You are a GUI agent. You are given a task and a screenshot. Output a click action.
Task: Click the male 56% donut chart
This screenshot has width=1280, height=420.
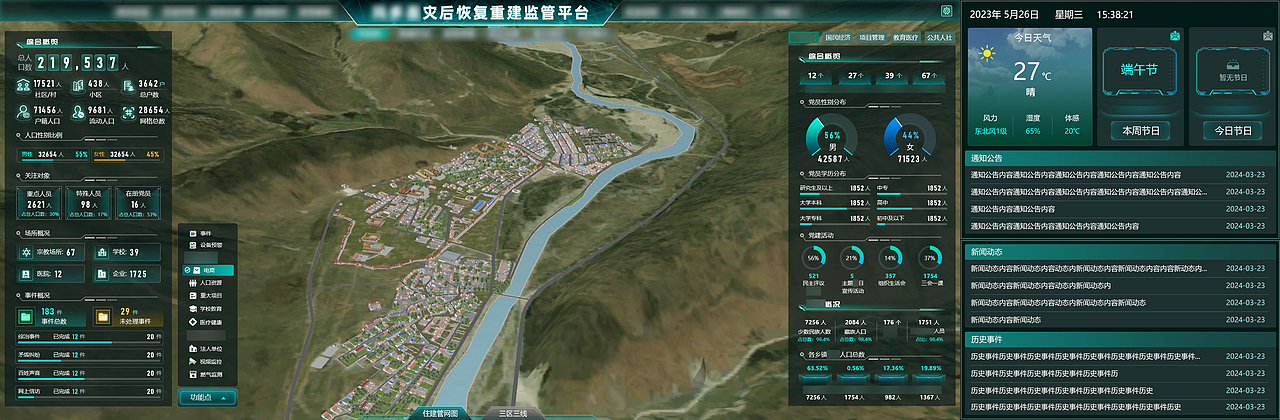click(831, 137)
